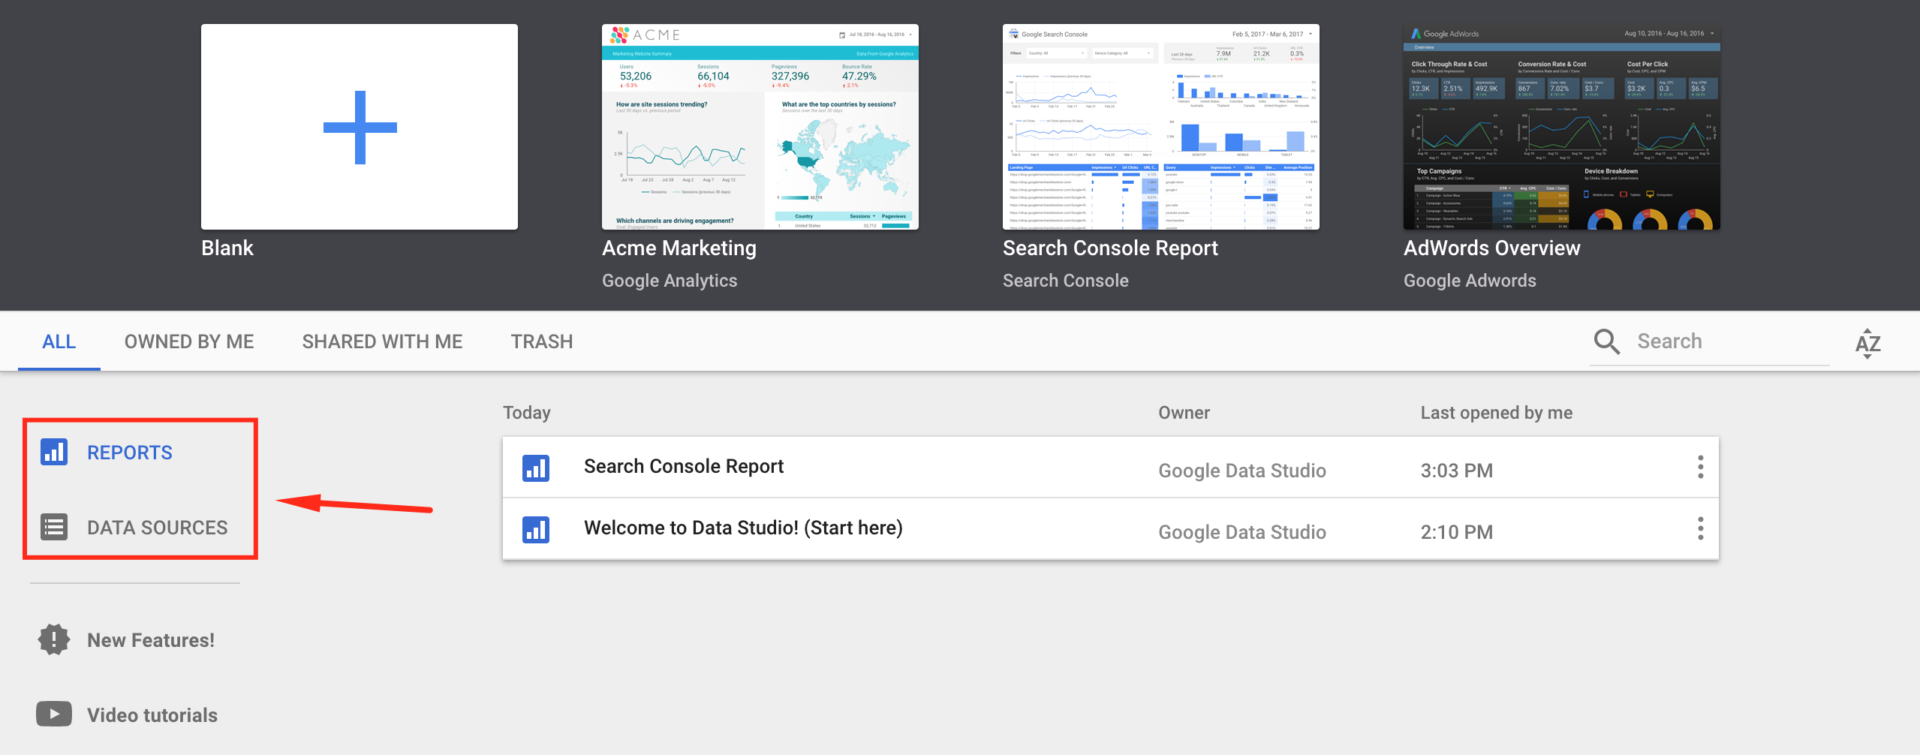Open the TRASH tab

click(542, 342)
